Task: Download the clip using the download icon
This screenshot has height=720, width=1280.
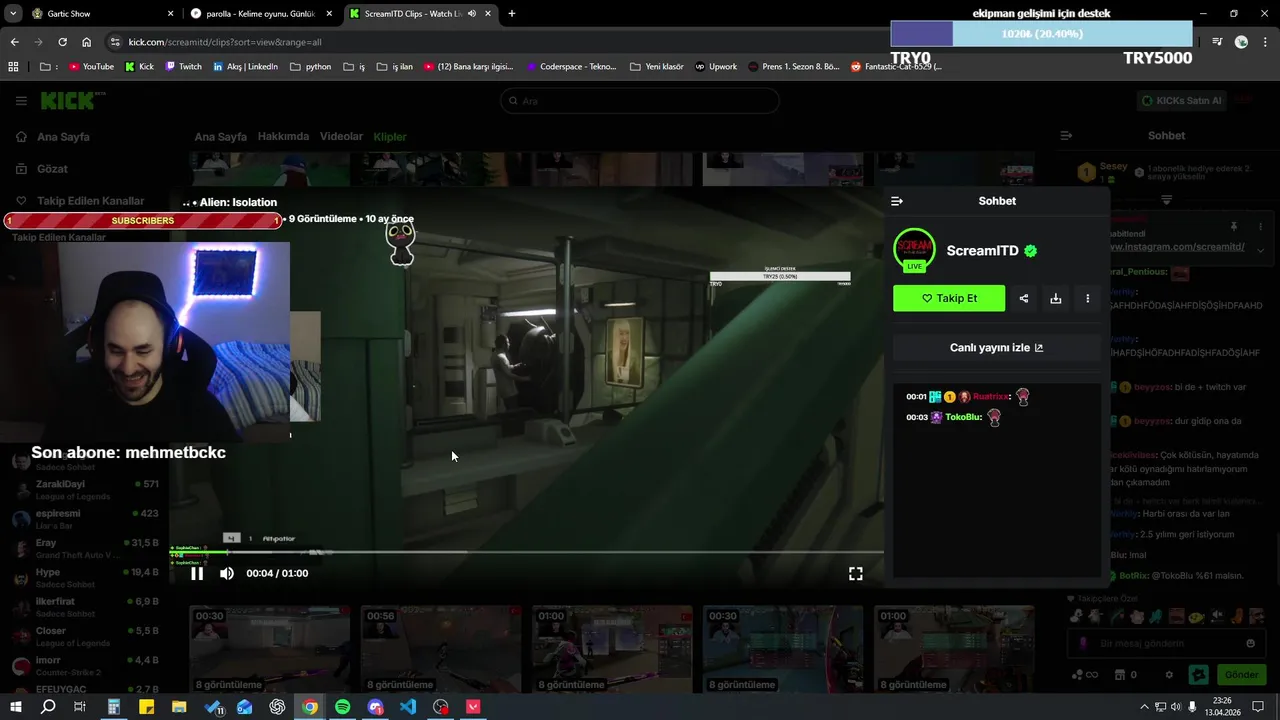Action: coord(1056,298)
